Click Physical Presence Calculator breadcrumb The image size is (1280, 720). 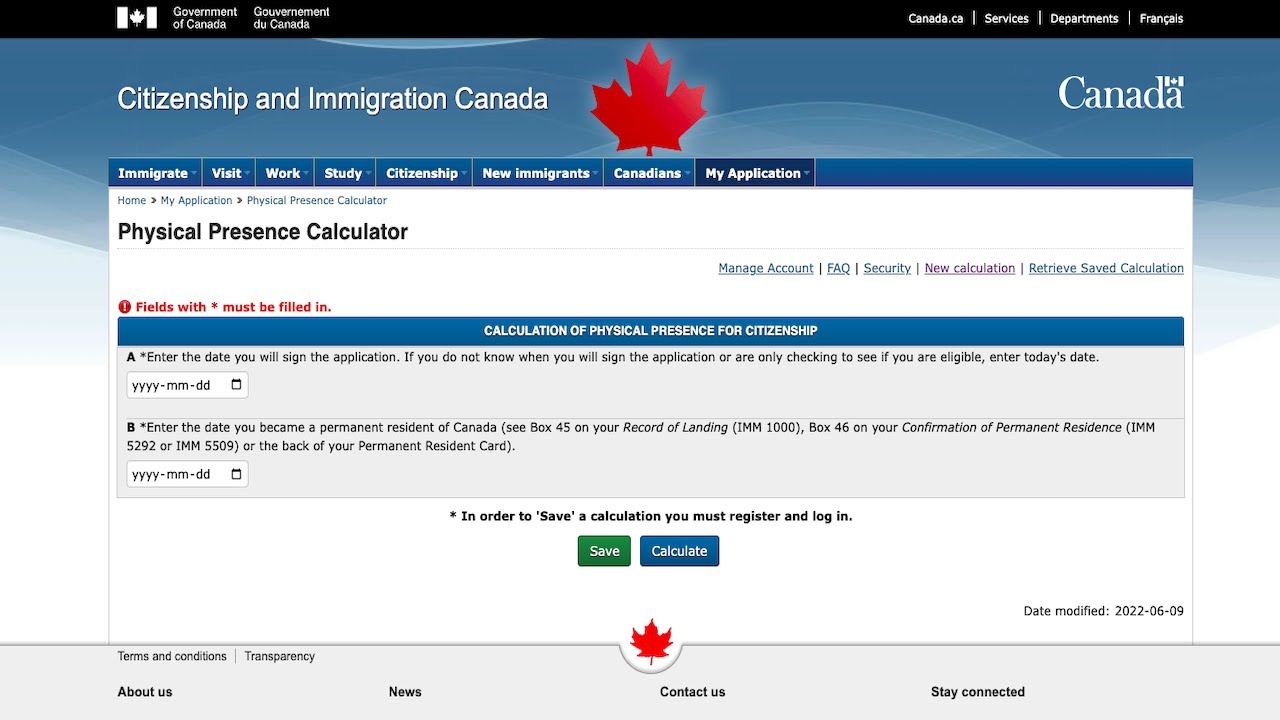(x=316, y=200)
